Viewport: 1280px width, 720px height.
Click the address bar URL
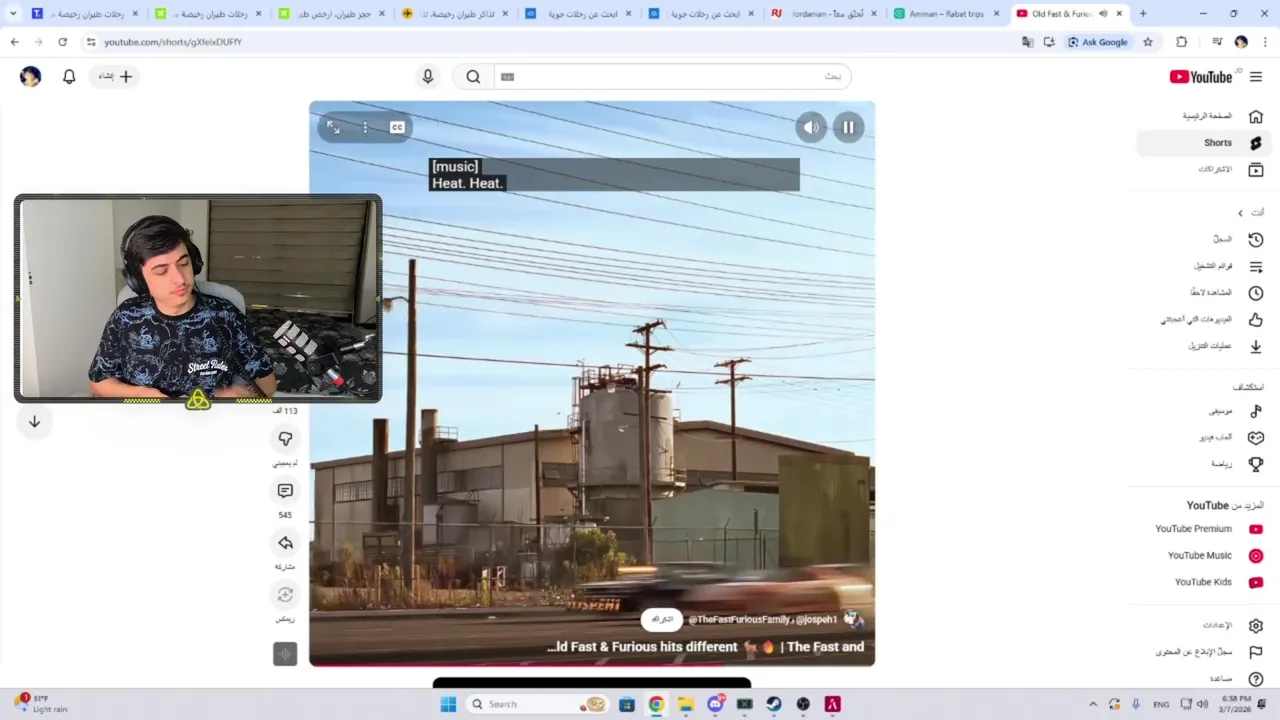tap(173, 42)
